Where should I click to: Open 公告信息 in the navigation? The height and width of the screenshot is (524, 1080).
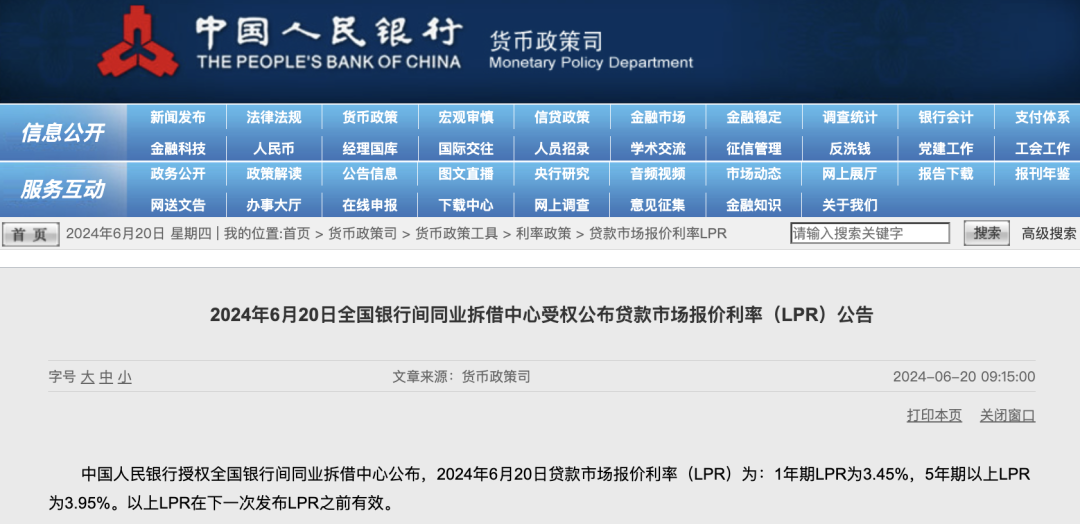click(370, 174)
